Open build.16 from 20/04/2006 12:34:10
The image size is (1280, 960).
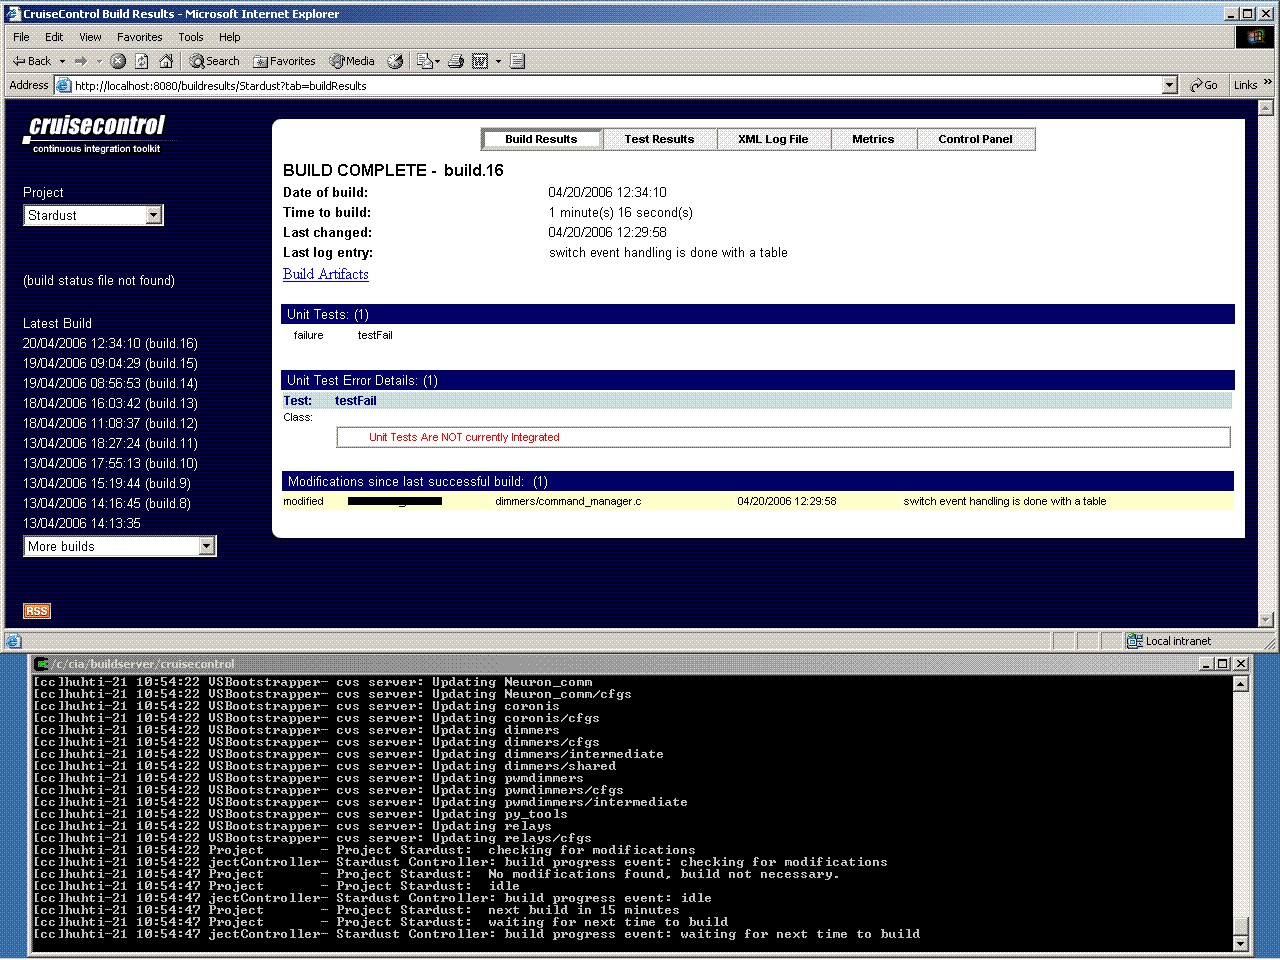[x=110, y=343]
